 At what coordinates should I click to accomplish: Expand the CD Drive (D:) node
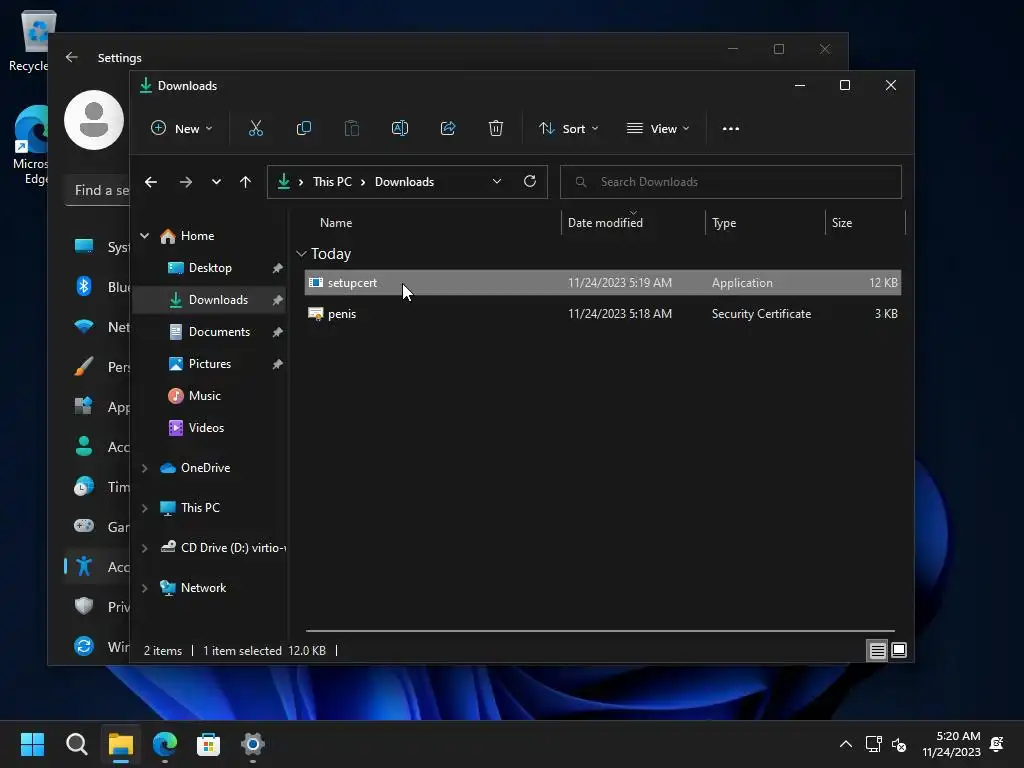[144, 548]
